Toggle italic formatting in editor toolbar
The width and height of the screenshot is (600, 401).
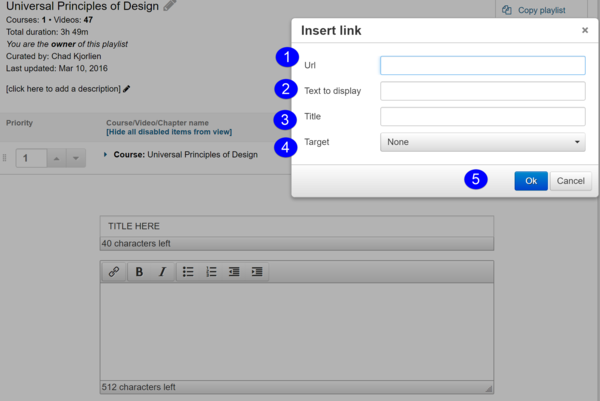click(162, 272)
